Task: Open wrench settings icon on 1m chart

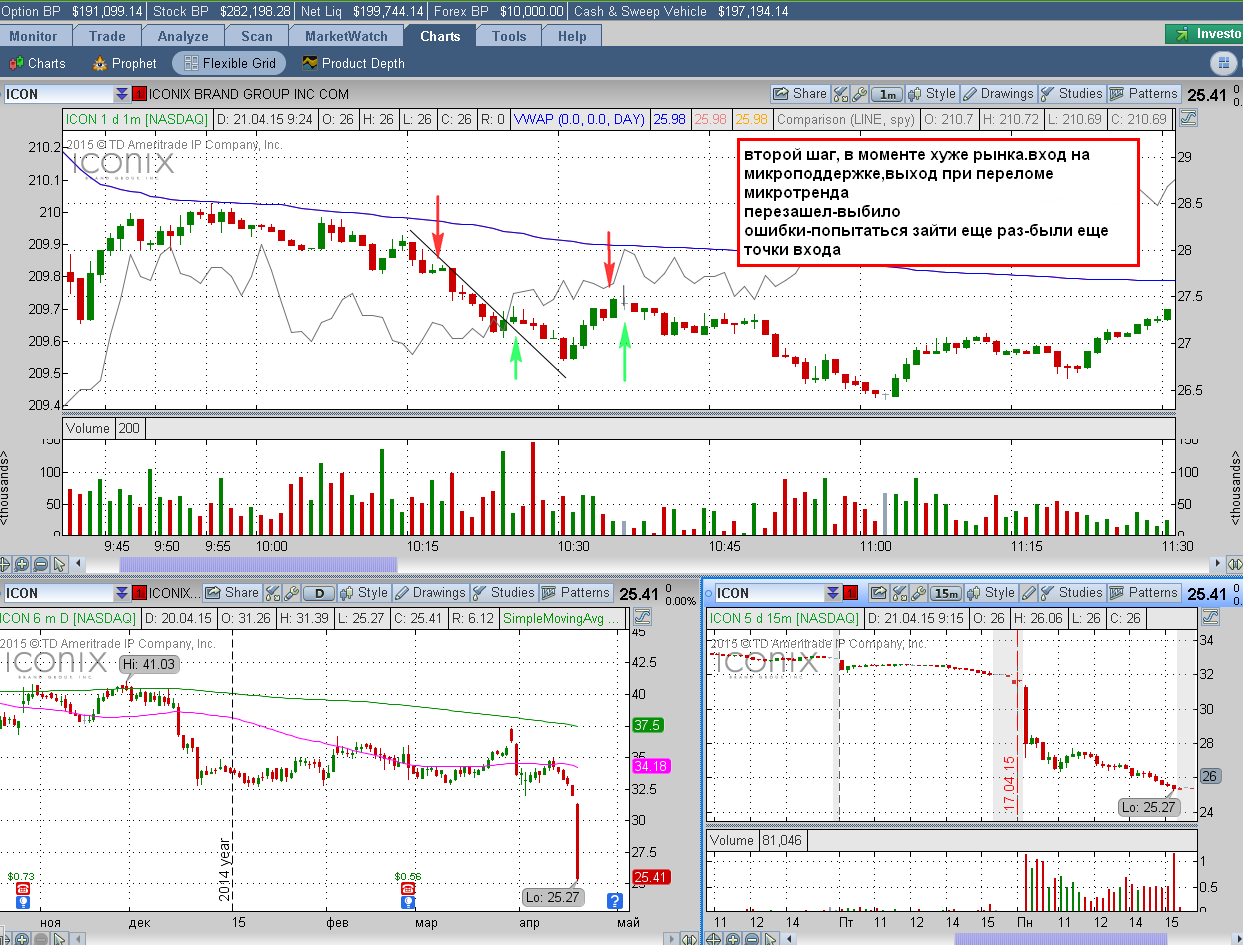Action: [x=858, y=94]
